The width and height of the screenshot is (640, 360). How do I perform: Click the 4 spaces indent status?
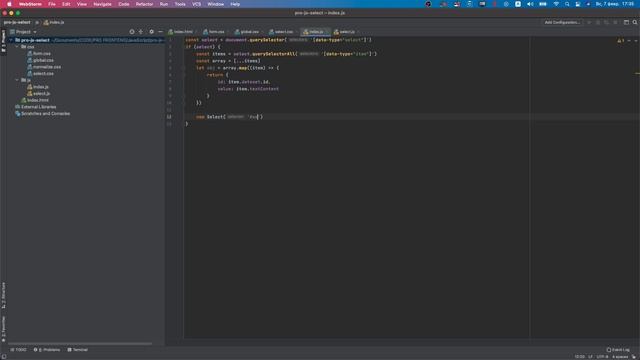pyautogui.click(x=620, y=357)
